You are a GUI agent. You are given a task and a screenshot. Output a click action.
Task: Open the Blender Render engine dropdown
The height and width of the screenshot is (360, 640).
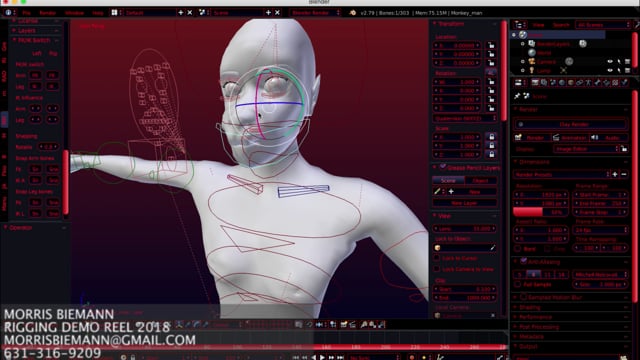tap(316, 13)
